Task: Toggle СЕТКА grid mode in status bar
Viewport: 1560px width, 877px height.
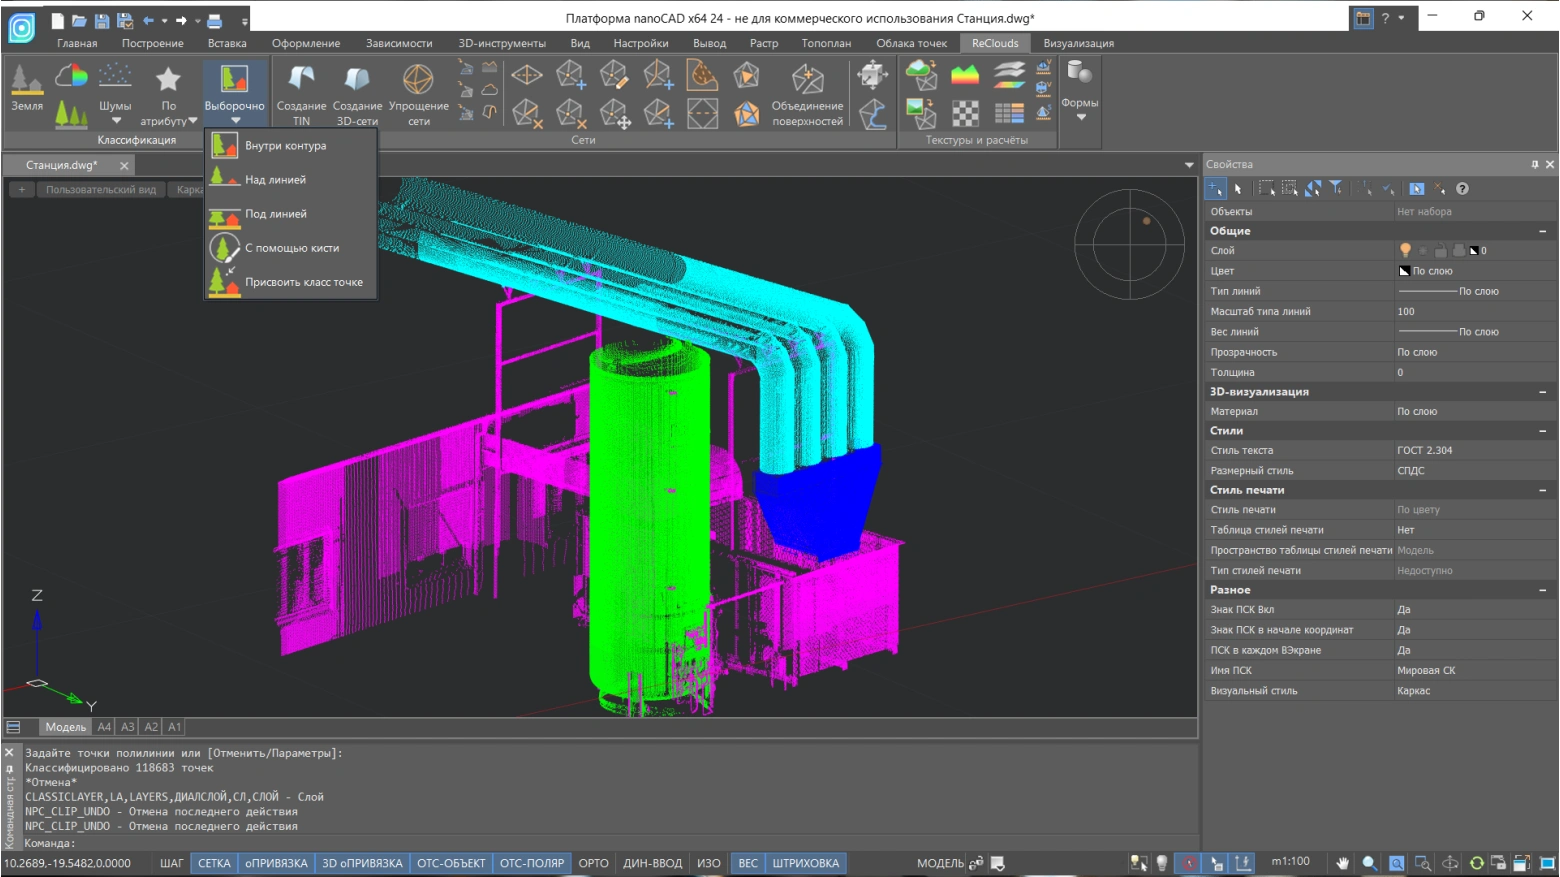Action: tap(214, 863)
